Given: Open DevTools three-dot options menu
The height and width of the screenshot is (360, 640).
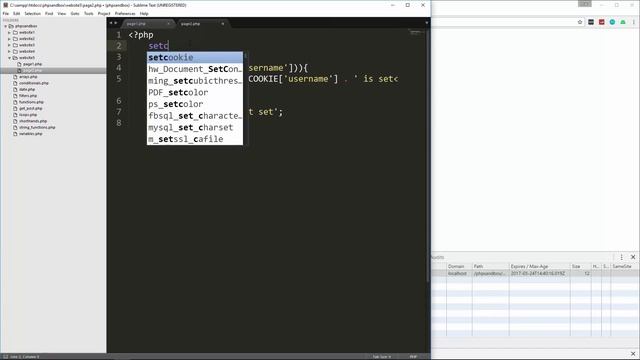Looking at the screenshot, I should click(621, 257).
